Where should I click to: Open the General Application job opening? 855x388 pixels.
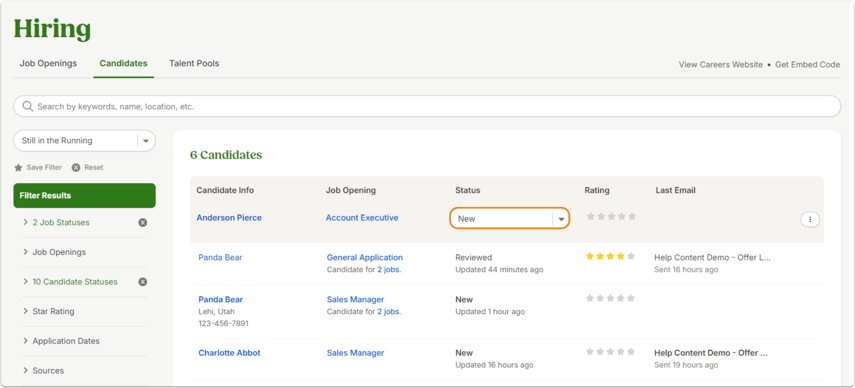click(x=365, y=257)
